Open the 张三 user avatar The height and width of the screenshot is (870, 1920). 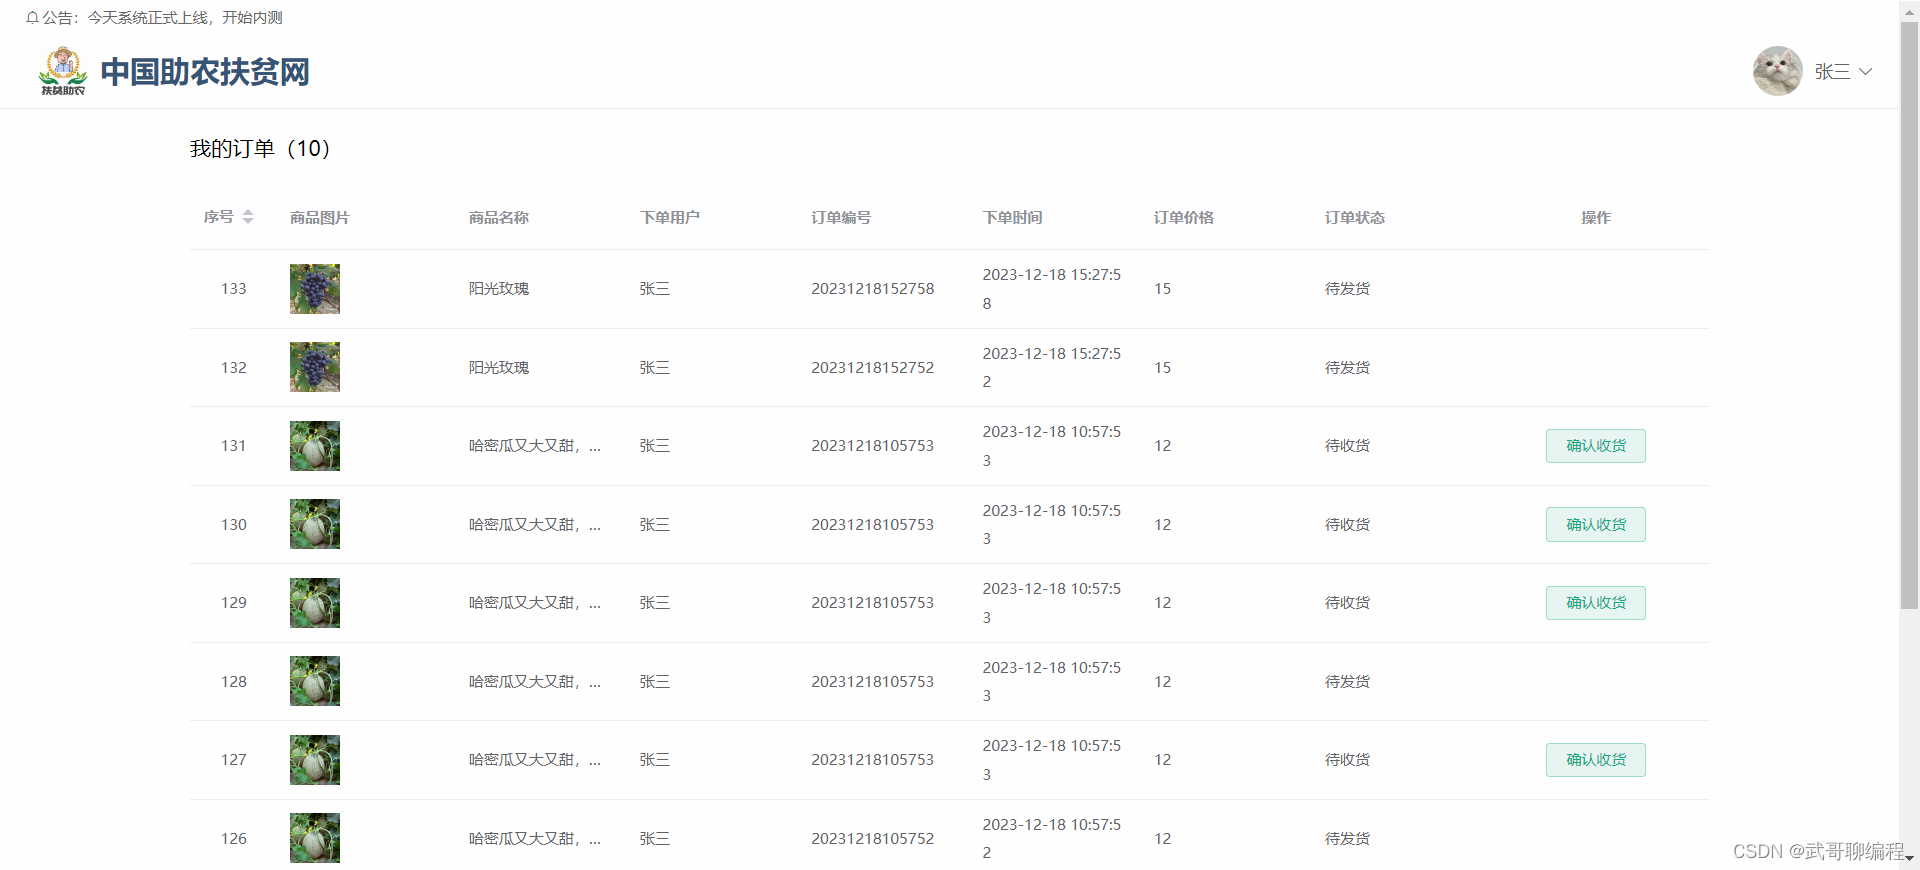(1777, 71)
